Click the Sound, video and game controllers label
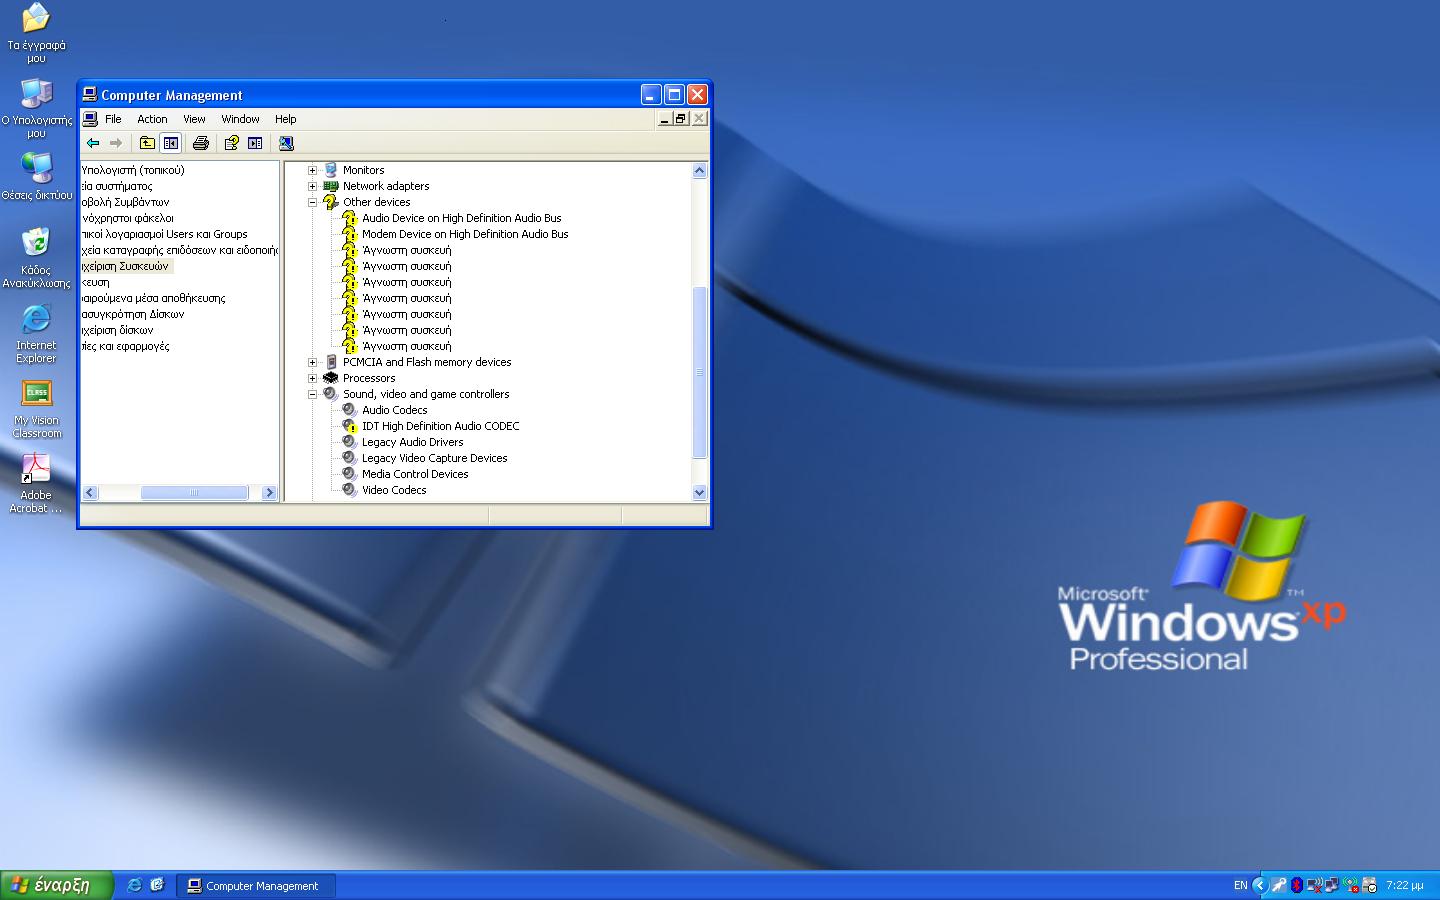The image size is (1440, 900). [426, 394]
